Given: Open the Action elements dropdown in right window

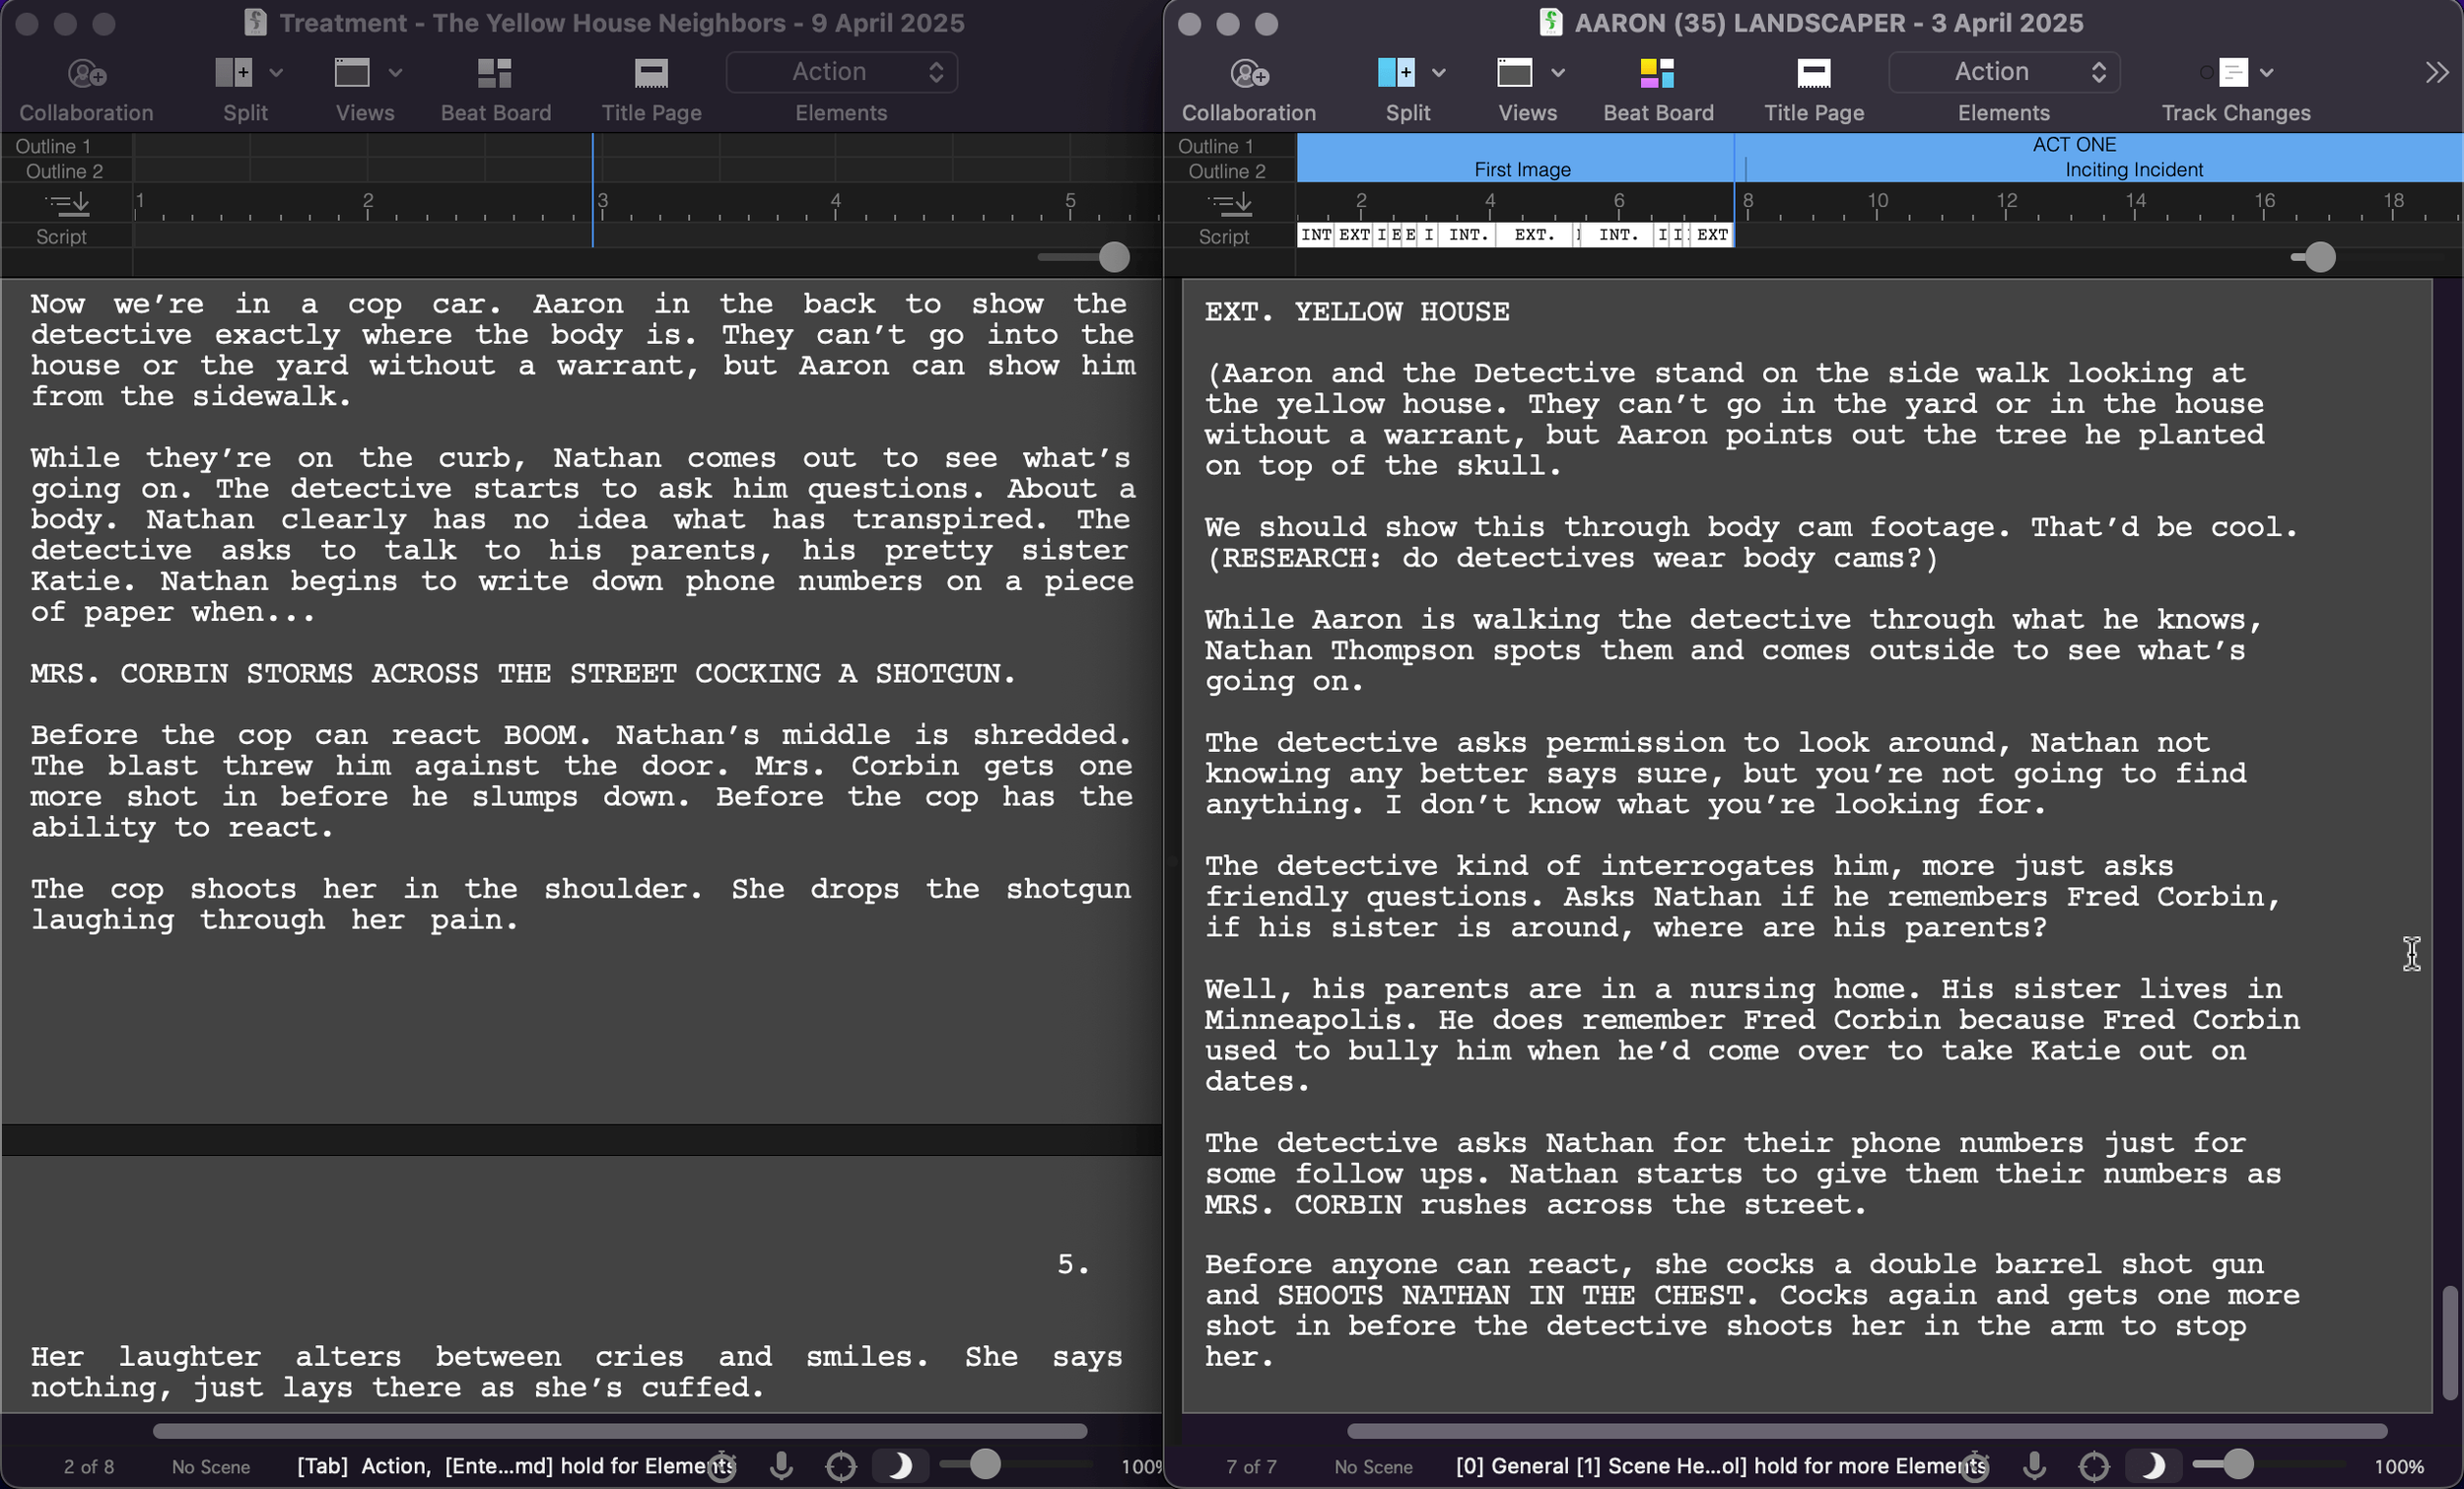Looking at the screenshot, I should pyautogui.click(x=2003, y=72).
